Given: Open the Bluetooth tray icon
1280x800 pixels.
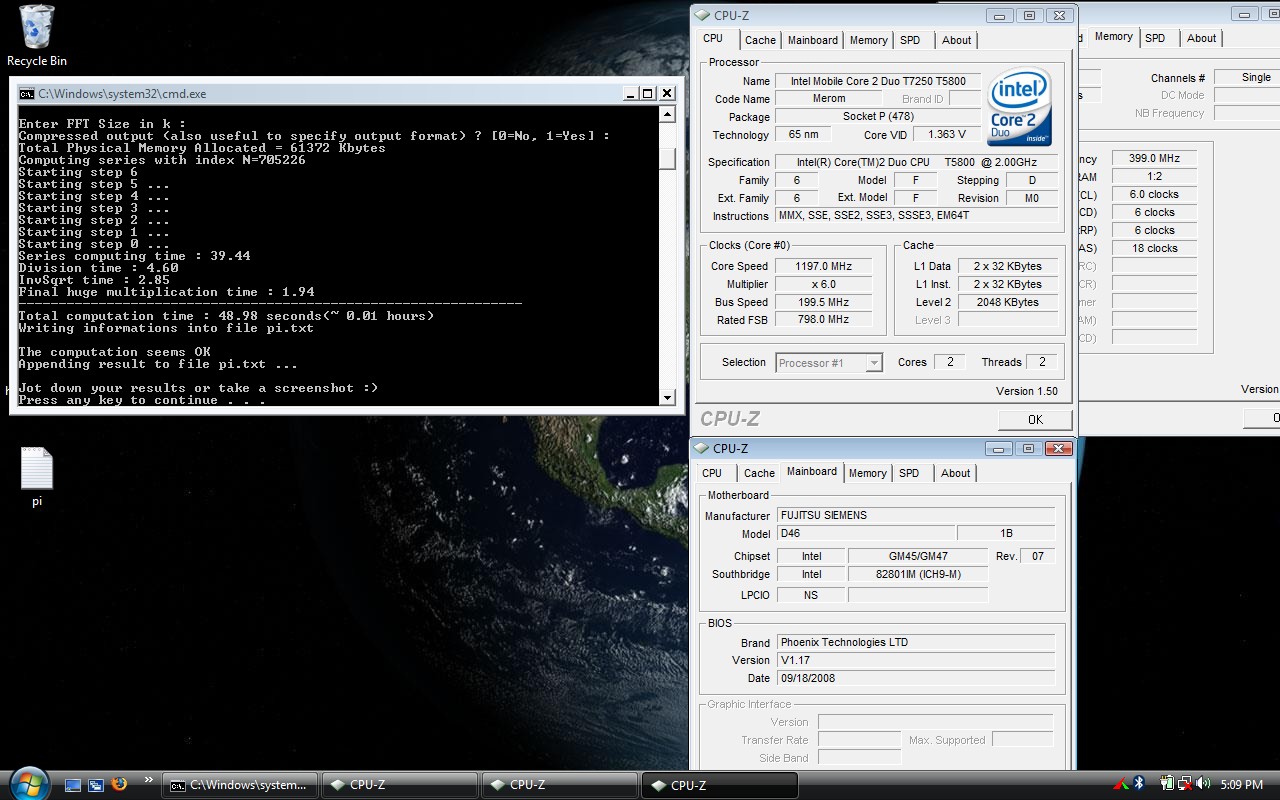Looking at the screenshot, I should coord(1139,784).
